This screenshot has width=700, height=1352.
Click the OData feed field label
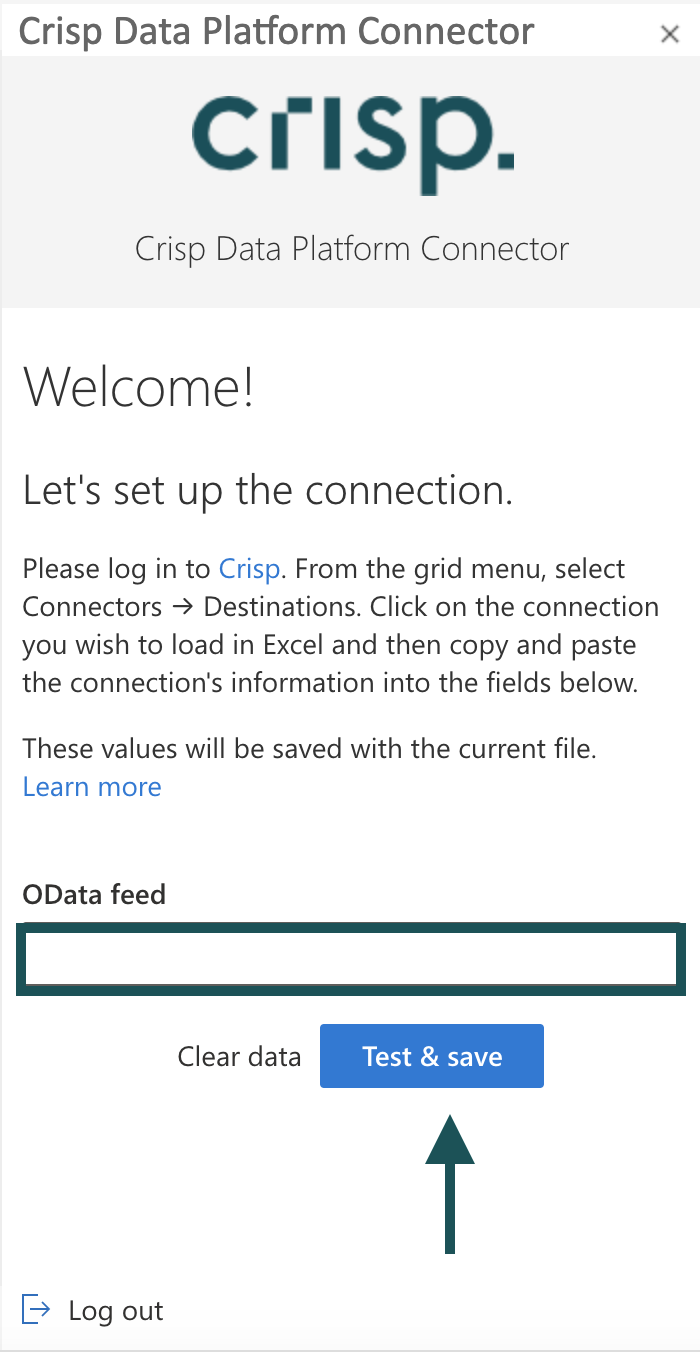point(94,894)
